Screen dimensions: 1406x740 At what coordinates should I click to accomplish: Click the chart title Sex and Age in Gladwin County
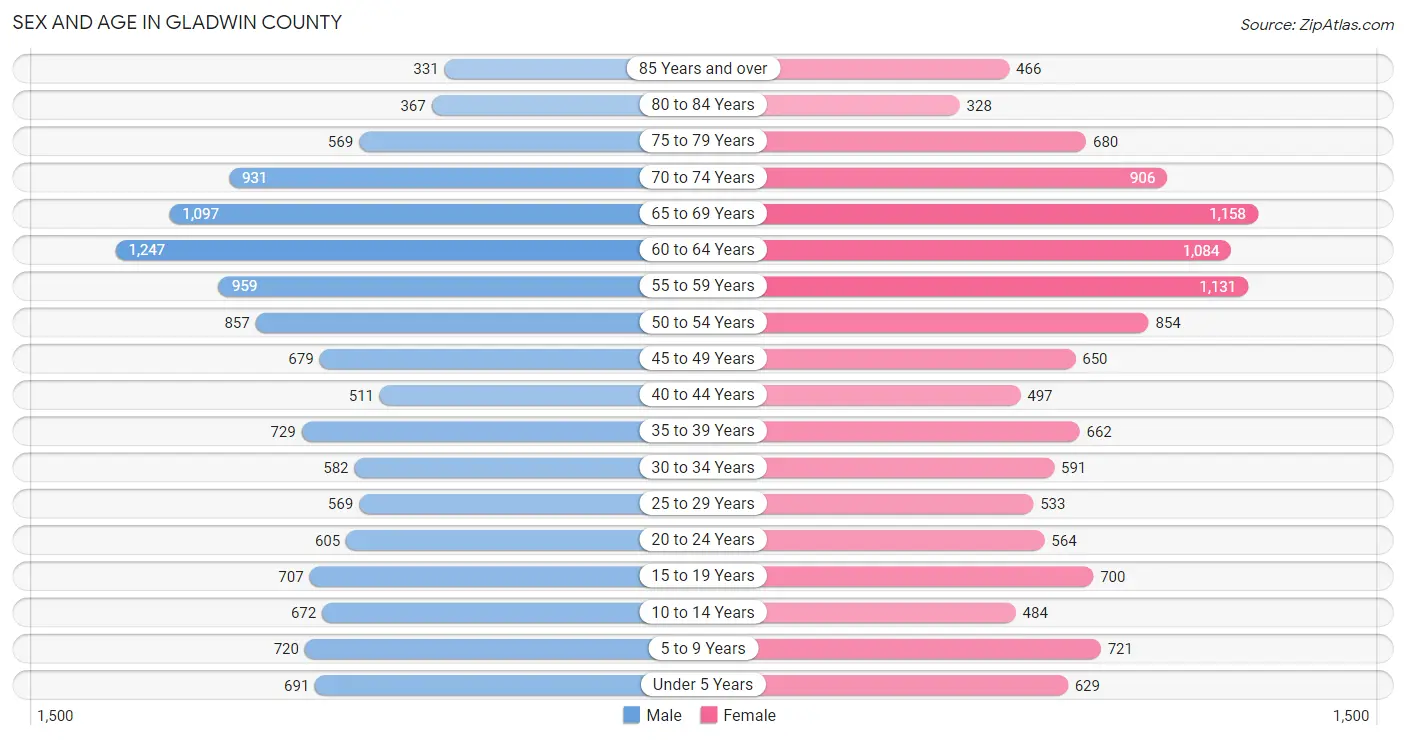click(177, 22)
